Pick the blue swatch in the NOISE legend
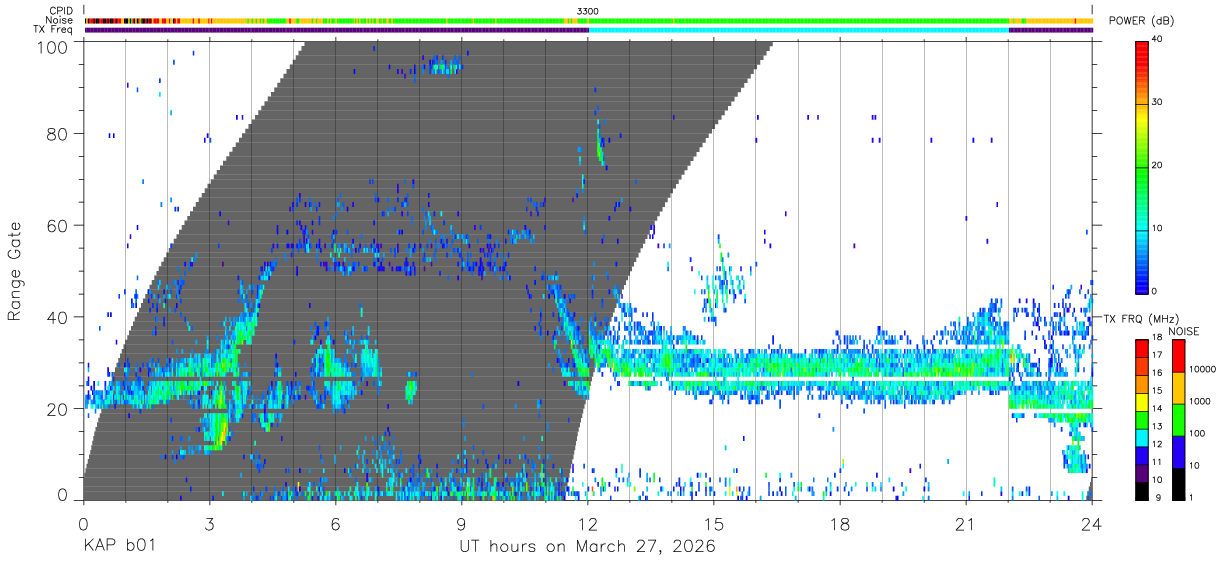Image resolution: width=1228 pixels, height=567 pixels. click(x=1178, y=451)
